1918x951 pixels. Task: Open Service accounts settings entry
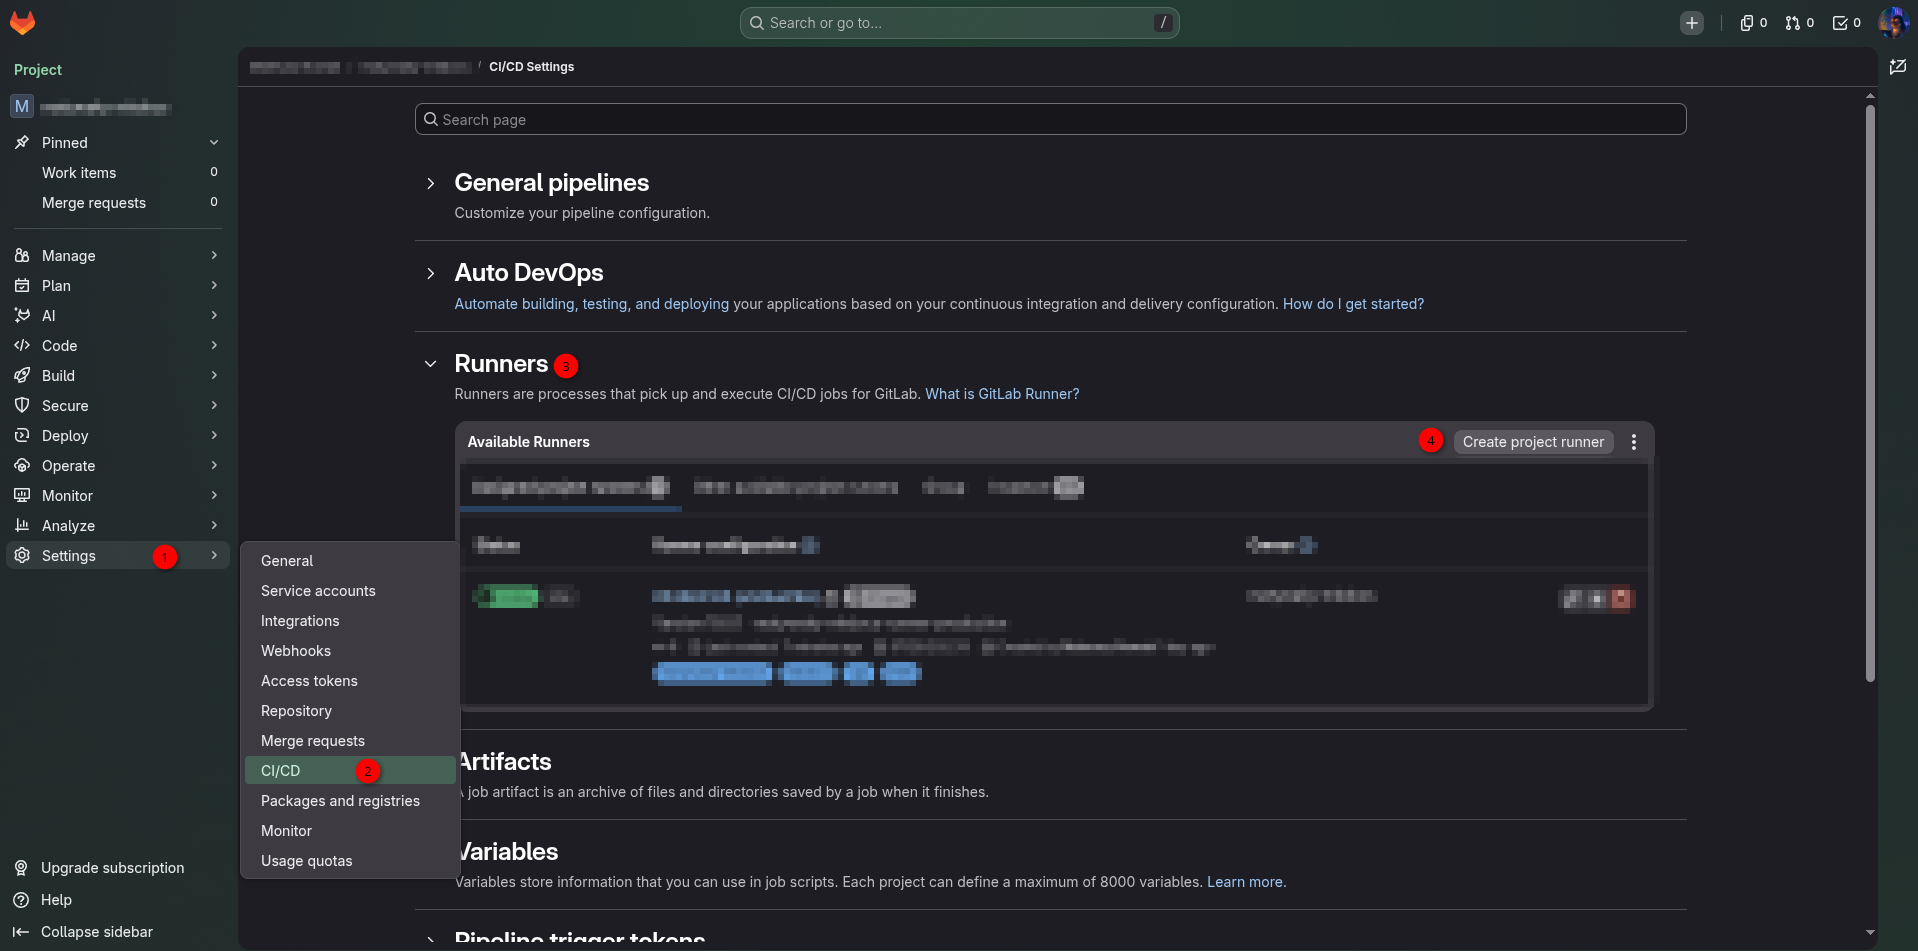pyautogui.click(x=350, y=591)
